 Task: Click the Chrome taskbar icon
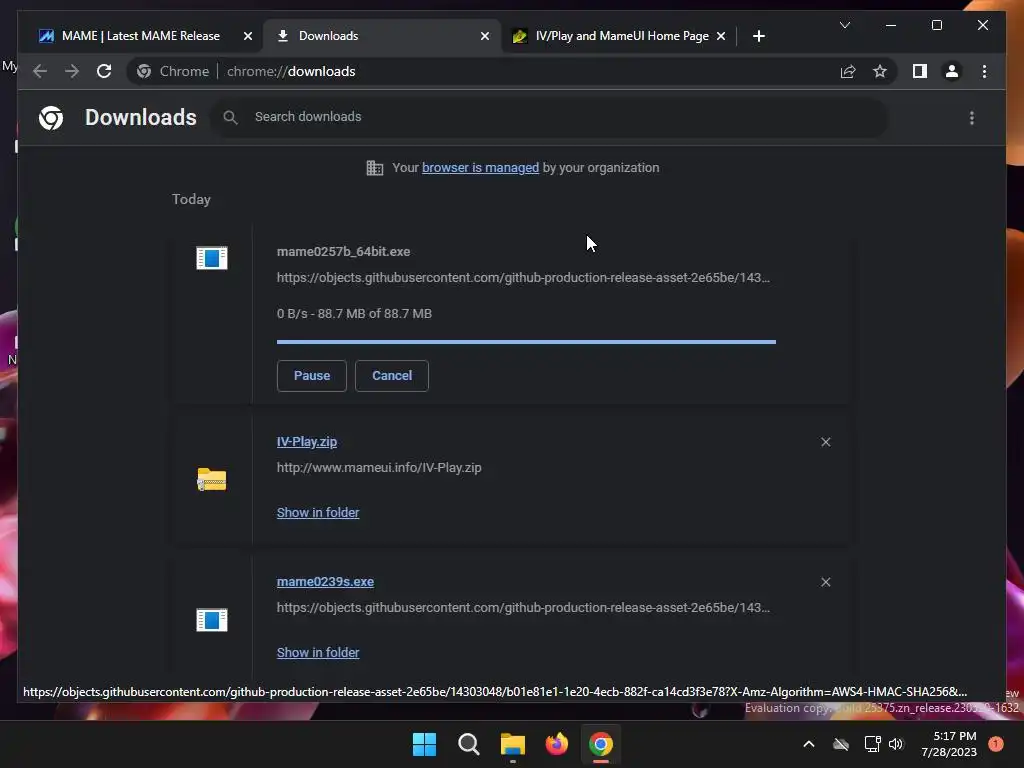pyautogui.click(x=601, y=744)
